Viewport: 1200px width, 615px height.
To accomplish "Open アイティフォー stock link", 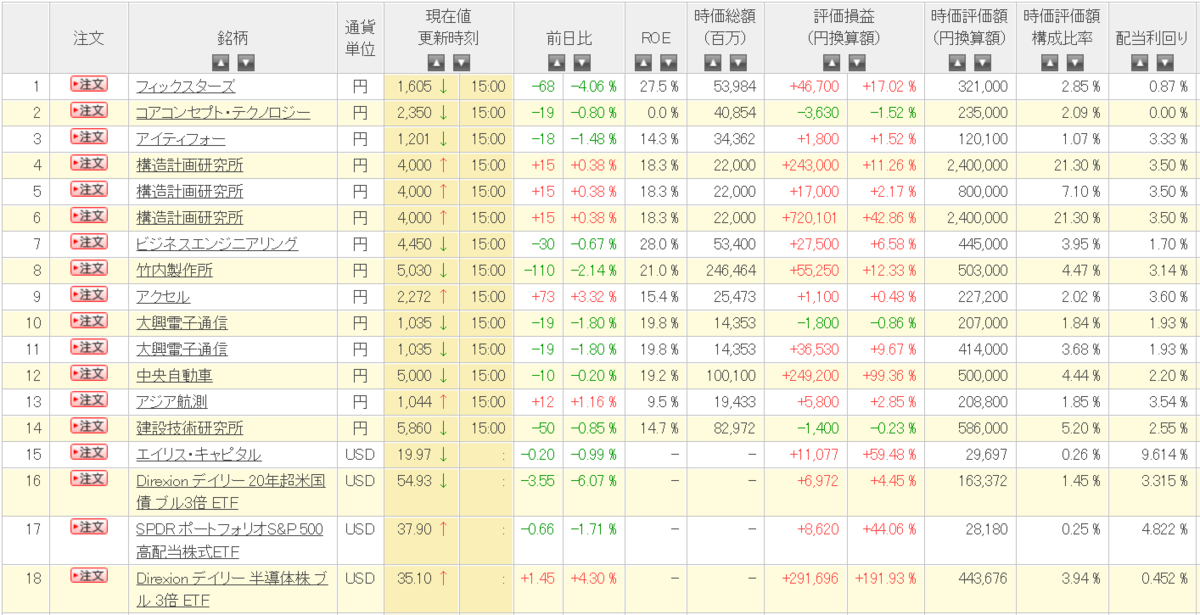I will pyautogui.click(x=181, y=139).
